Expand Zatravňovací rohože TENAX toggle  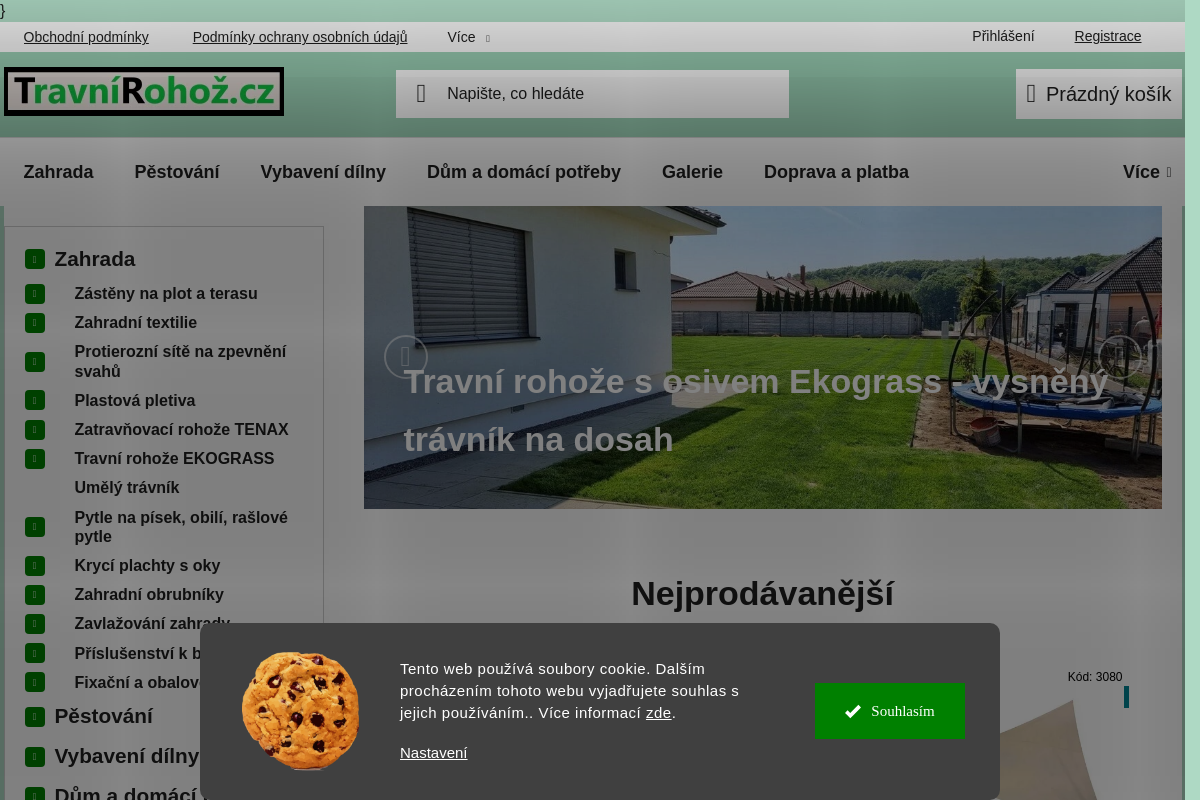(35, 430)
